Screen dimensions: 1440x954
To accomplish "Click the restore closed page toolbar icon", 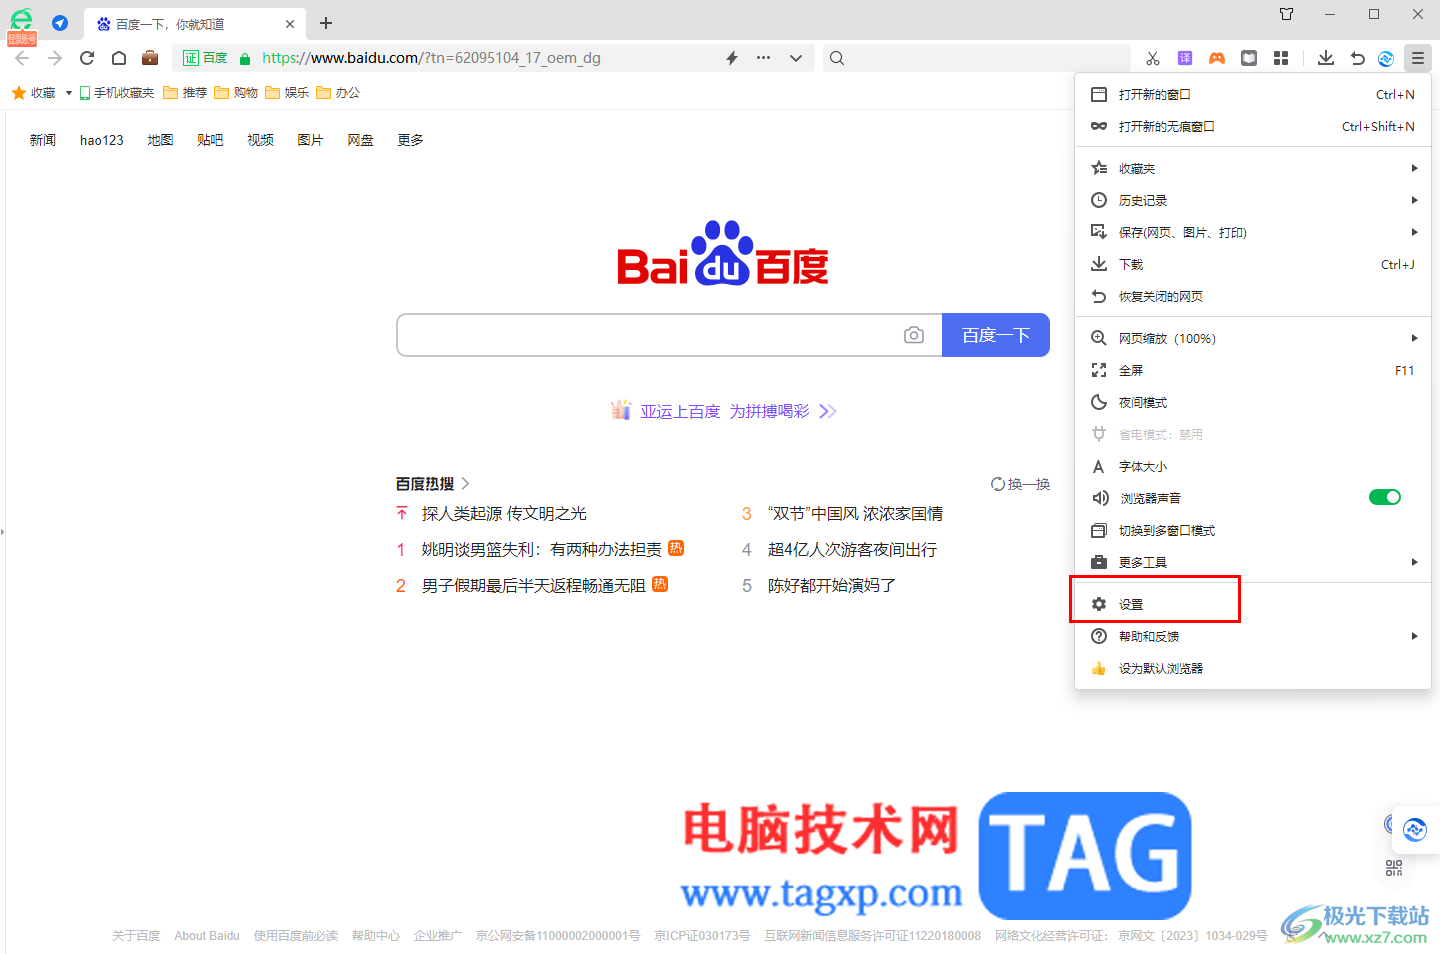I will pyautogui.click(x=1358, y=58).
